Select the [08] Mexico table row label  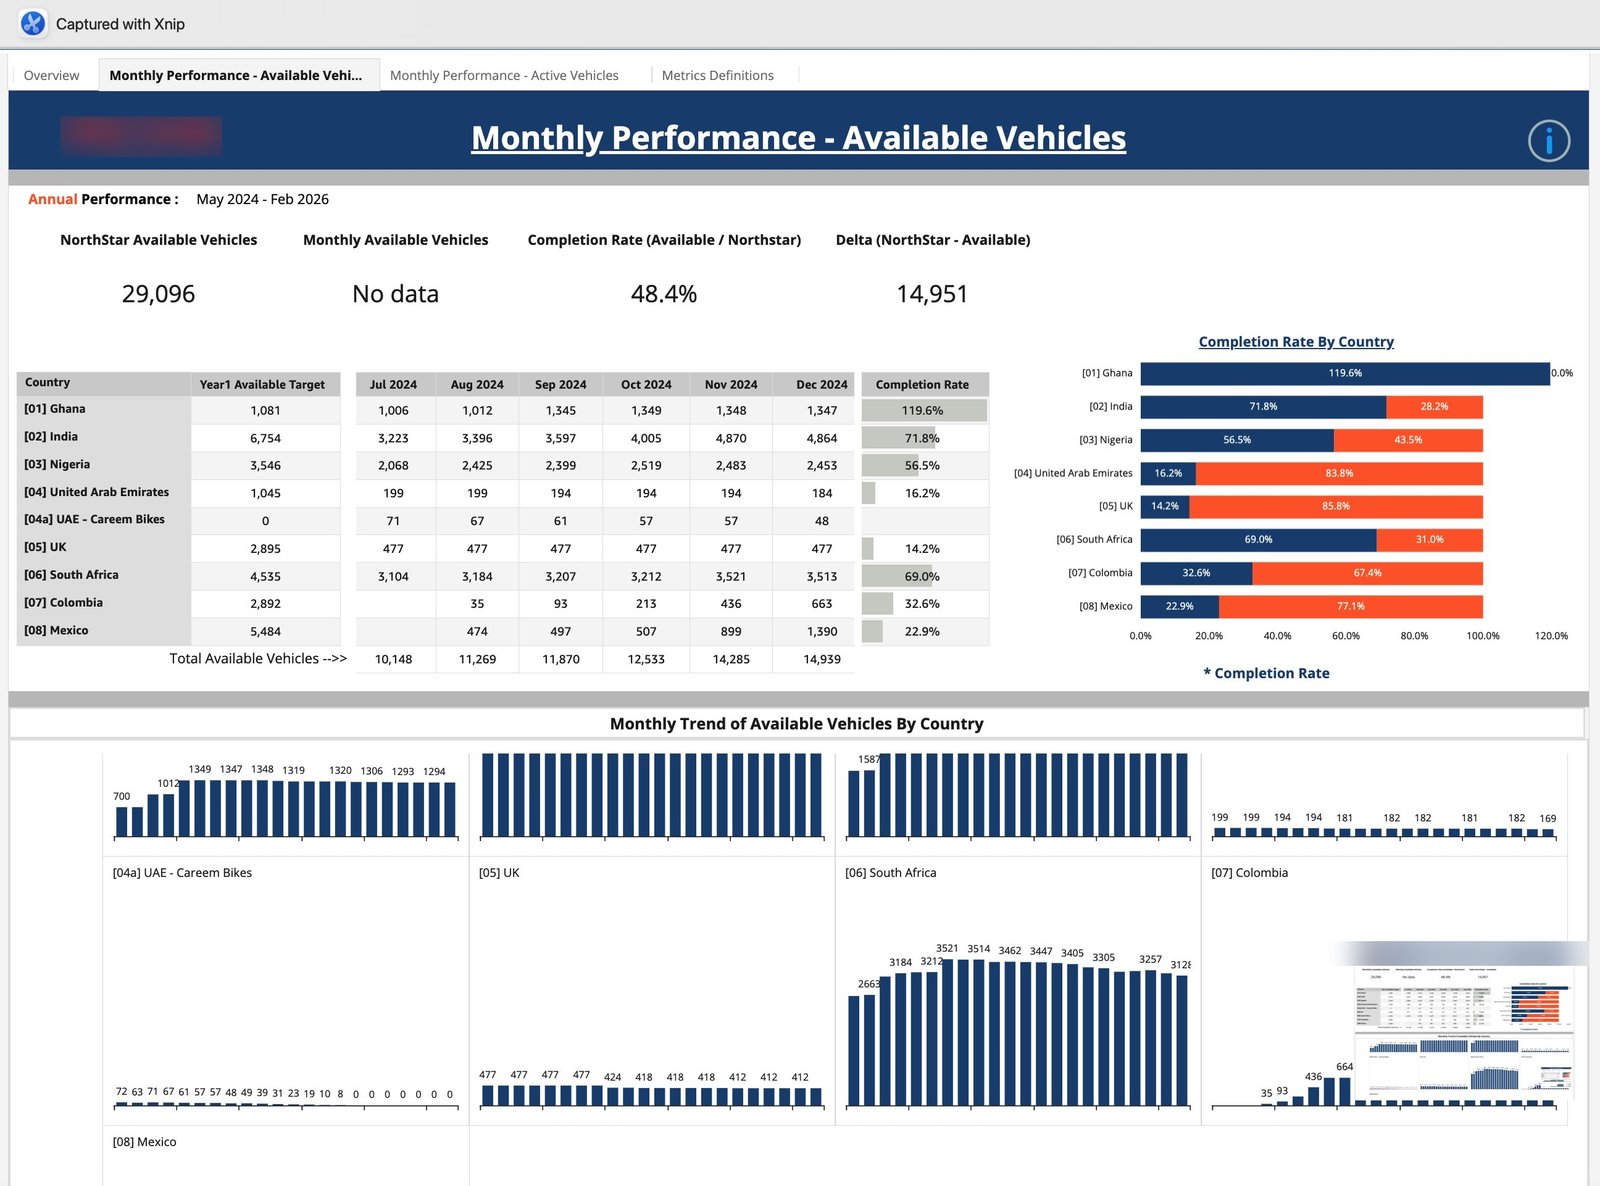pos(56,631)
